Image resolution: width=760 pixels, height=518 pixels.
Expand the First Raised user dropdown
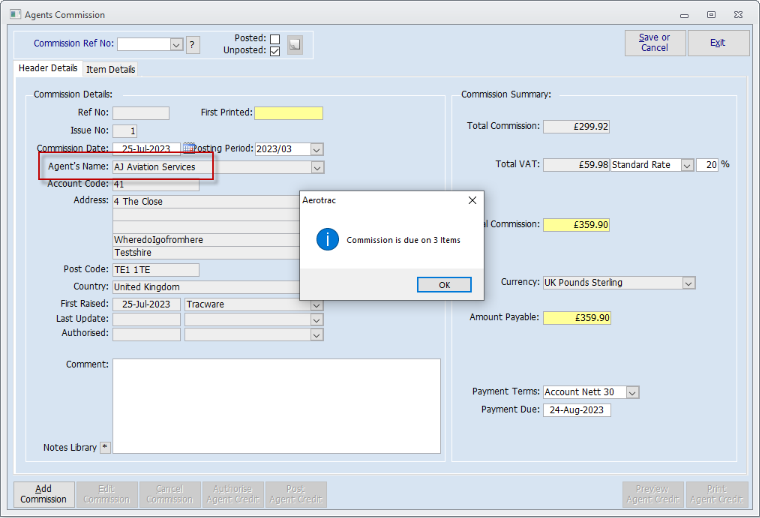pos(317,305)
